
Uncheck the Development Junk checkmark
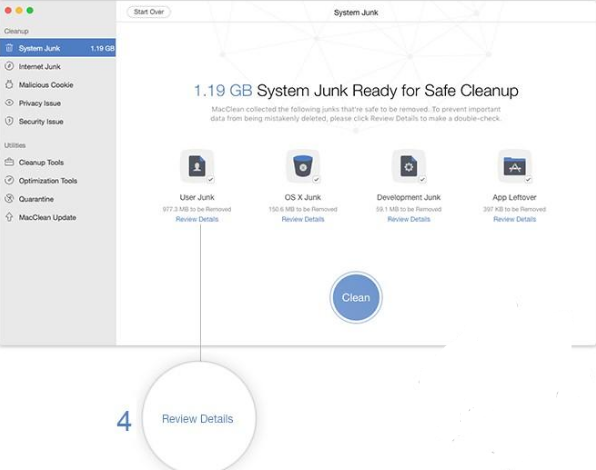[x=422, y=179]
